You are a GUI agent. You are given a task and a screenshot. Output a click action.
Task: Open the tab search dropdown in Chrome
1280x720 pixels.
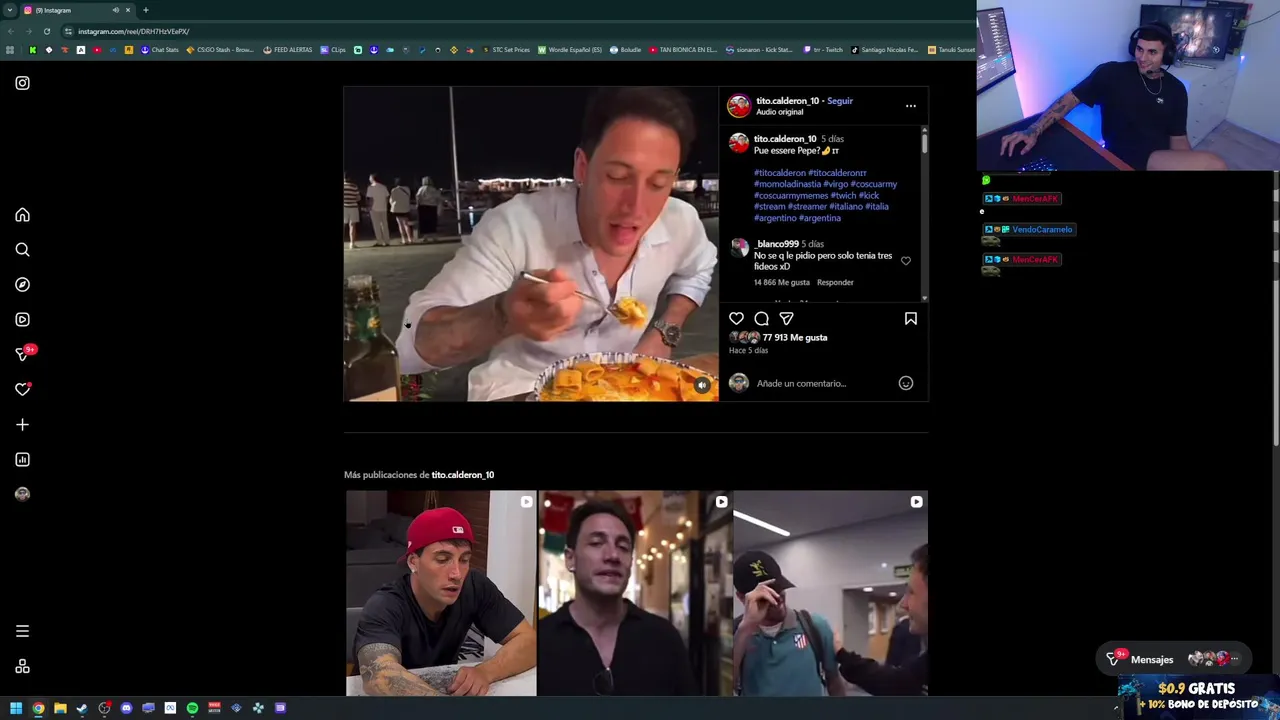coord(9,10)
